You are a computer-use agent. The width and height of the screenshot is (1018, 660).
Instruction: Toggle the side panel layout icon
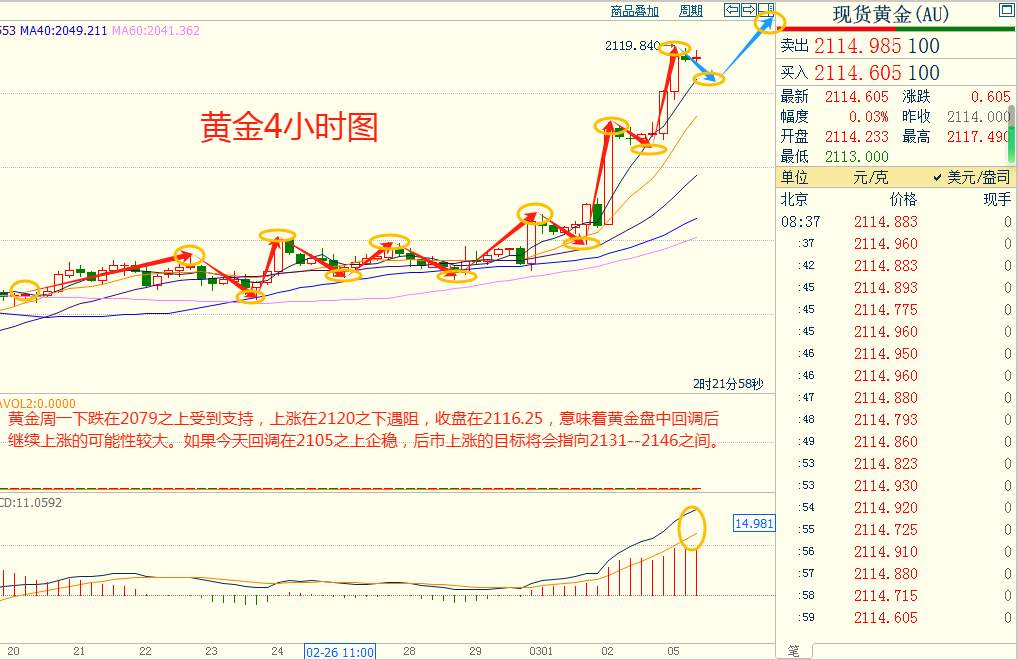766,10
